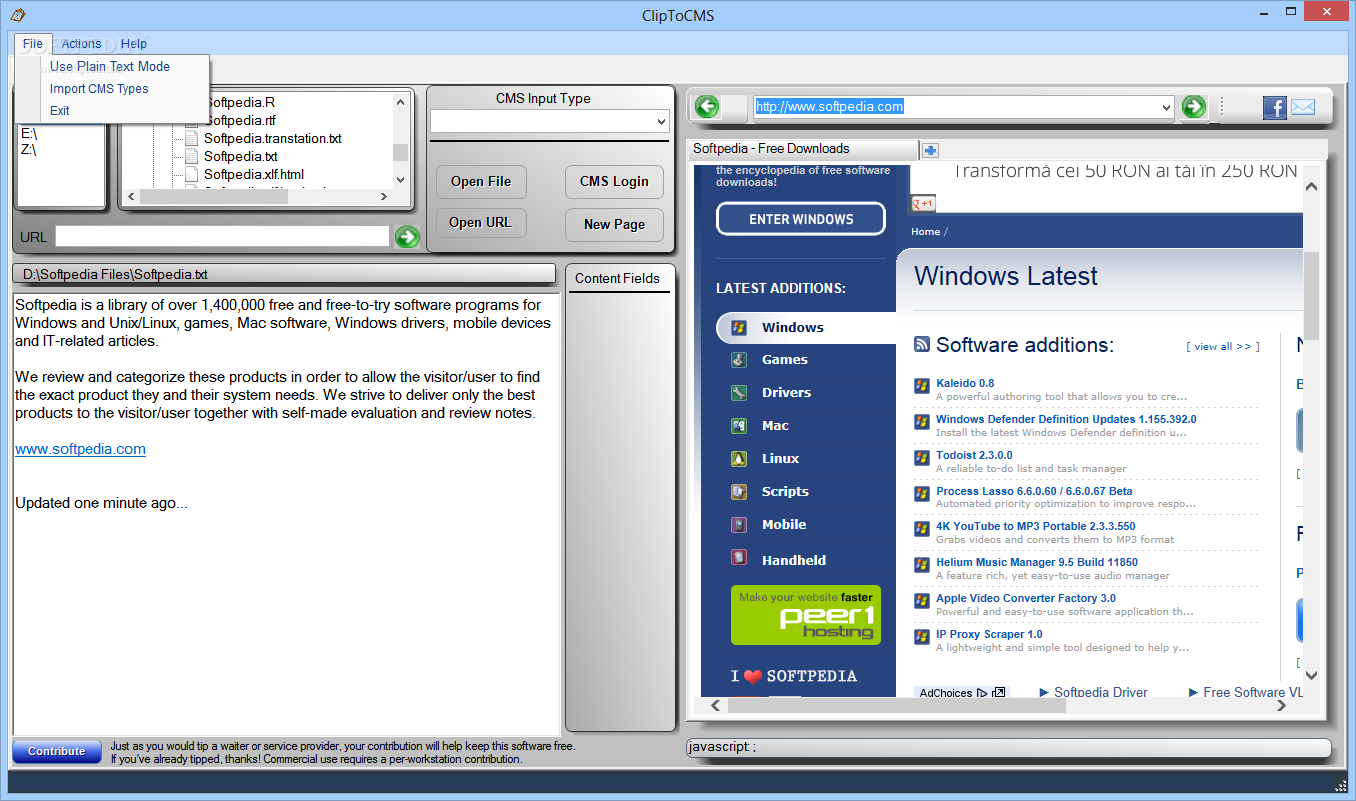Image resolution: width=1356 pixels, height=801 pixels.
Task: Click Windows icon beside Kaleido 0.8
Action: pyautogui.click(x=922, y=386)
